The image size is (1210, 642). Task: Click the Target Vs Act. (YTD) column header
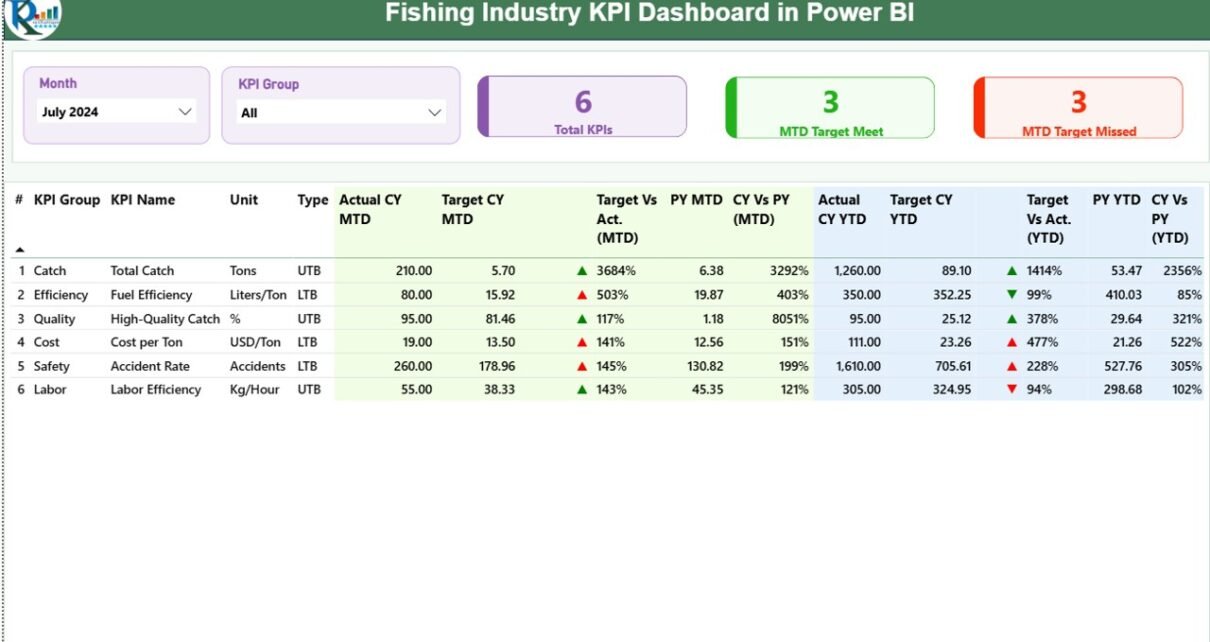(1048, 219)
